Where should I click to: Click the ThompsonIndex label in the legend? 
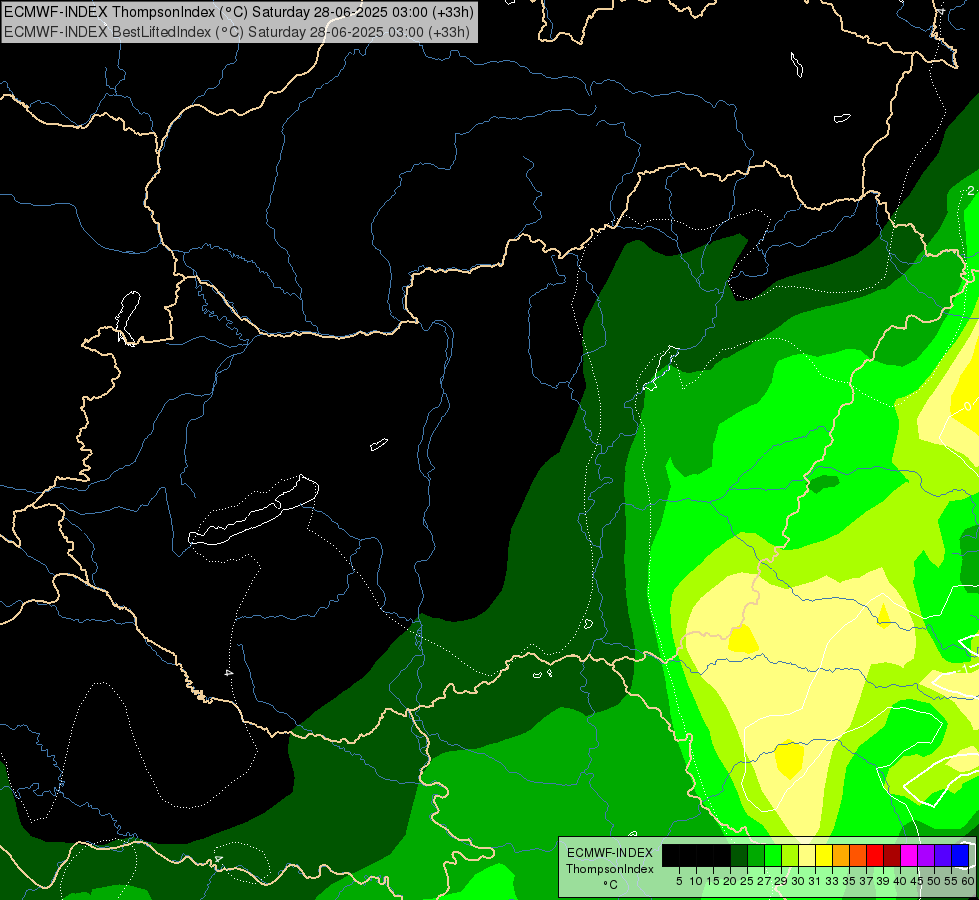coord(610,869)
